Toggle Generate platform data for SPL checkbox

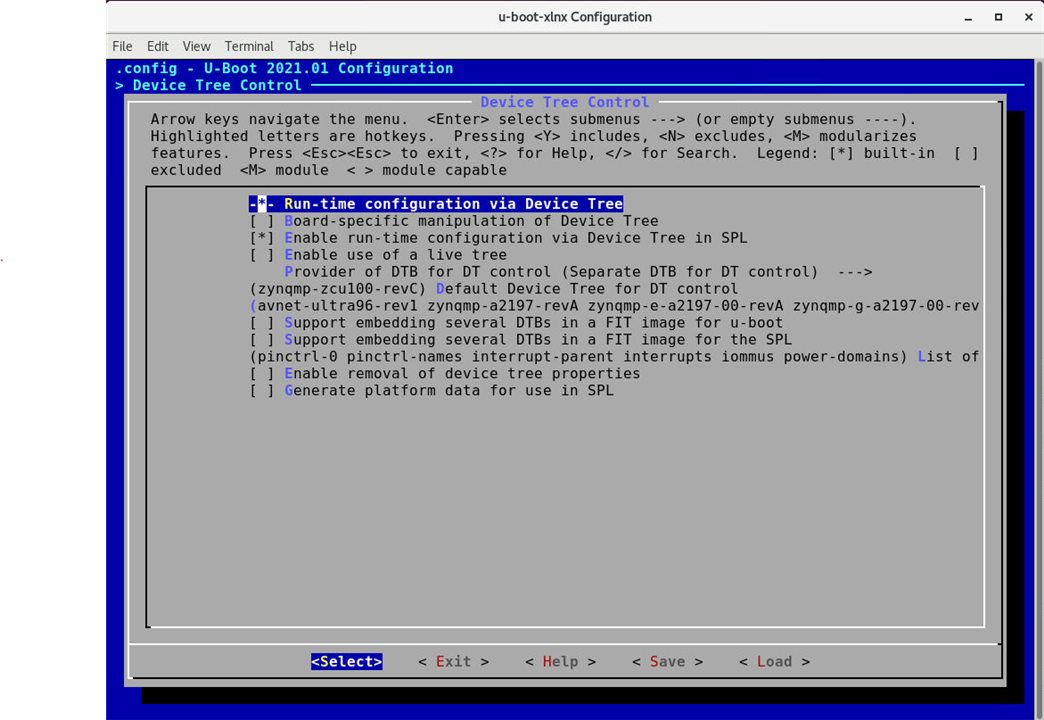coord(262,391)
